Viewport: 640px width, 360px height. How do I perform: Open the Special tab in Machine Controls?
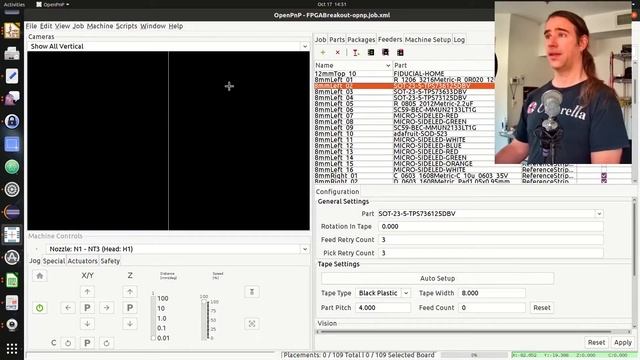tap(54, 261)
